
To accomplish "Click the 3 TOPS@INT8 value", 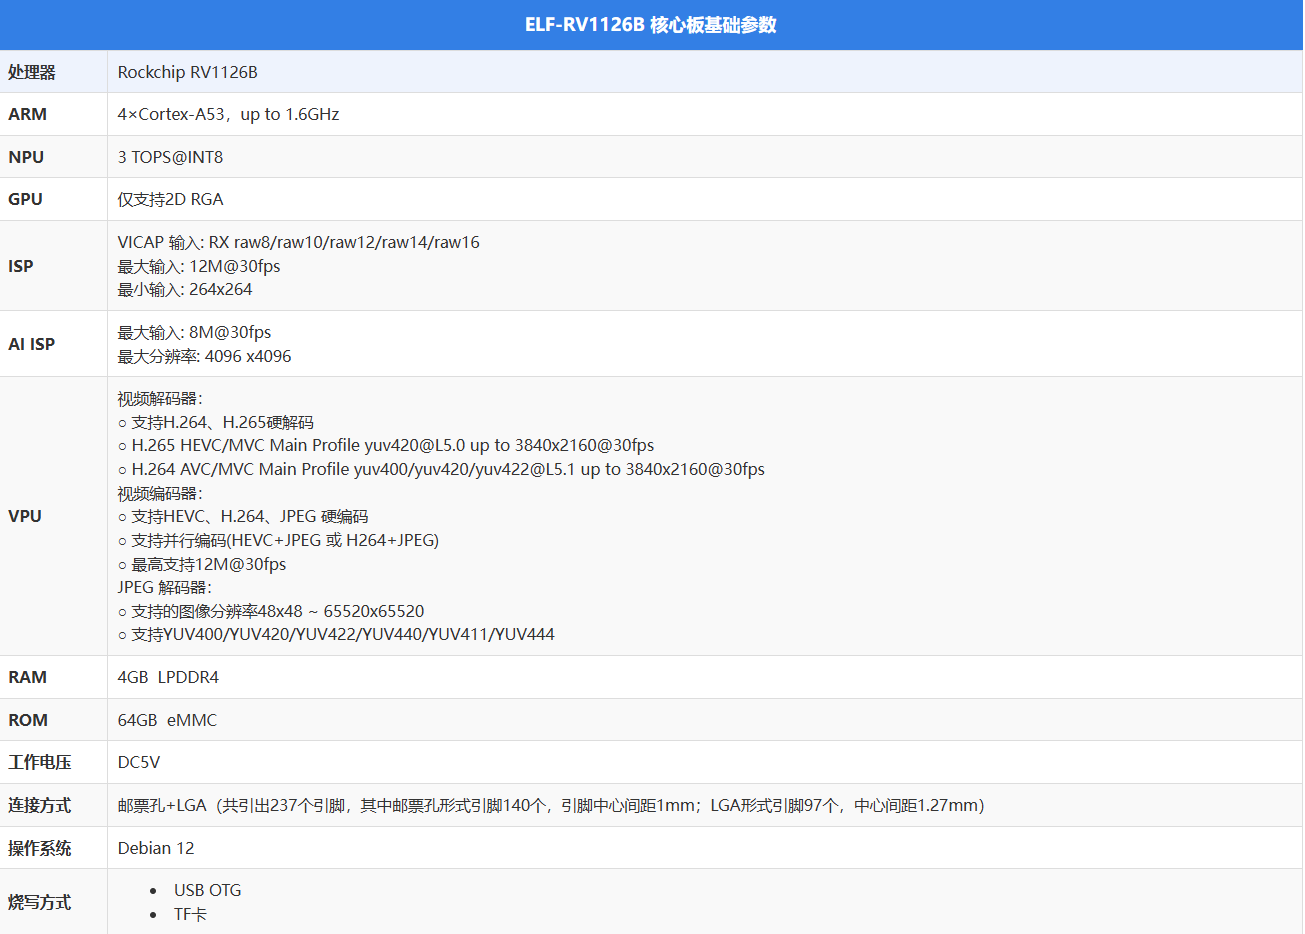I will pos(170,157).
